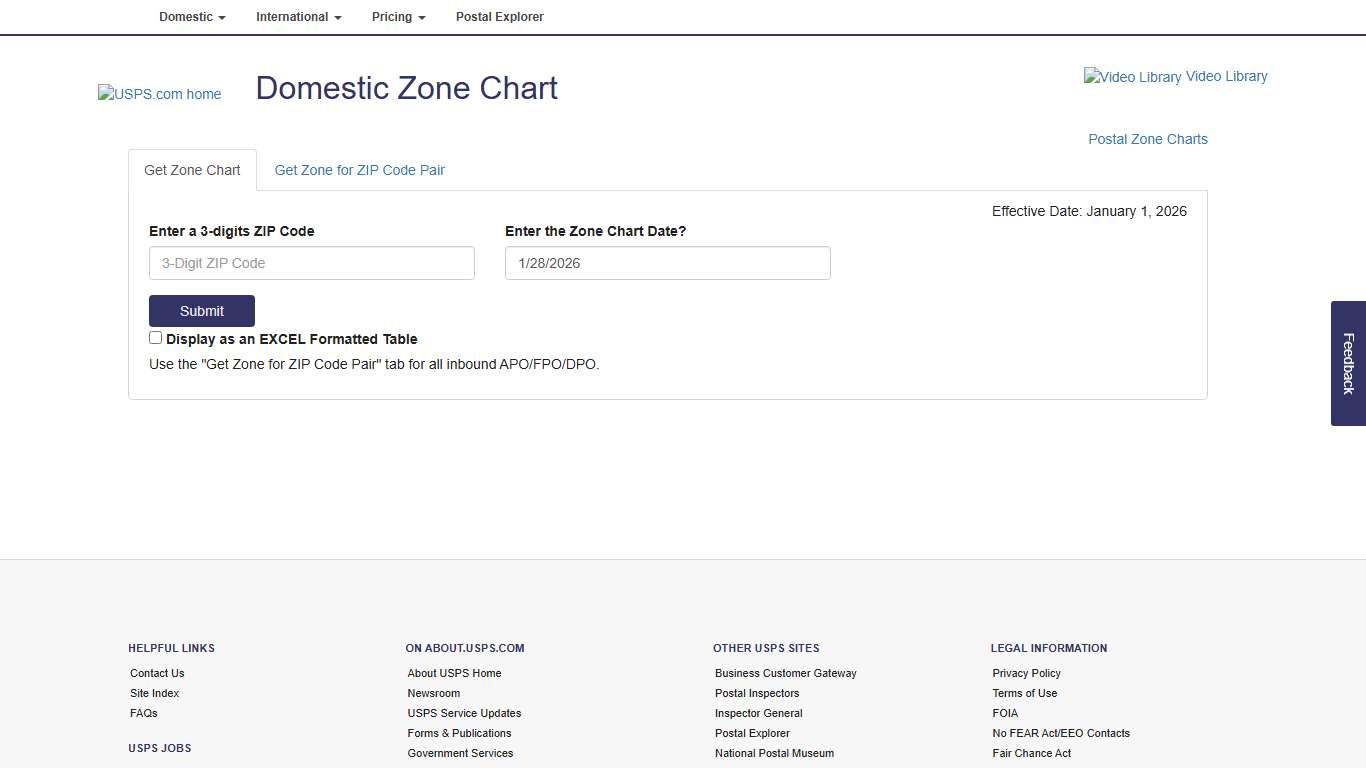
Task: Open the Business Customer Gateway link
Action: 785,673
